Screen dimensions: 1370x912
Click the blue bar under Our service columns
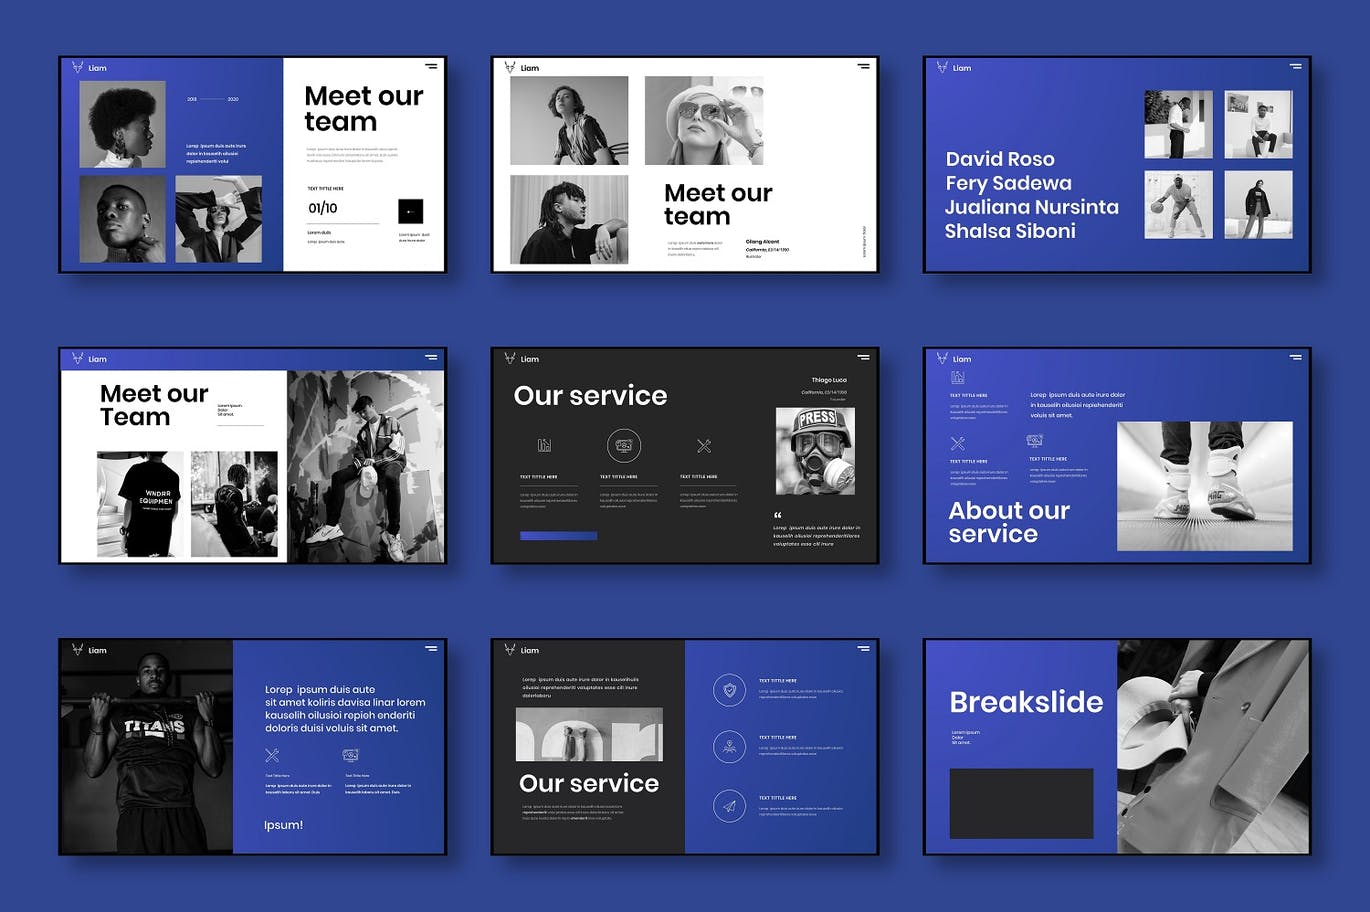(558, 536)
